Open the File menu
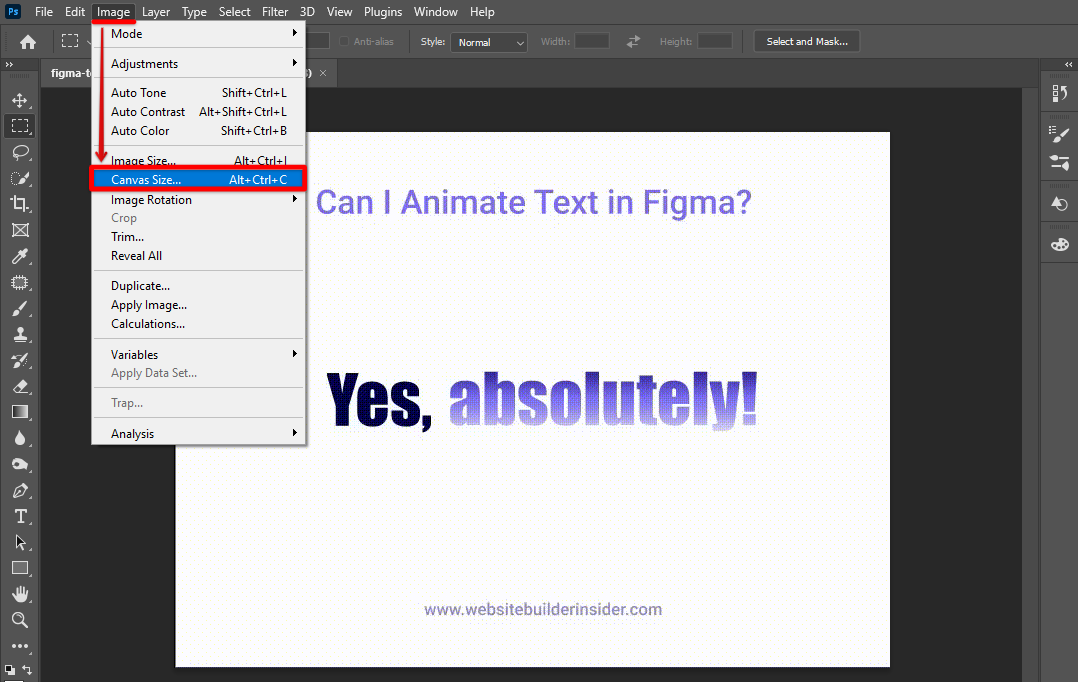This screenshot has height=682, width=1078. pos(44,12)
